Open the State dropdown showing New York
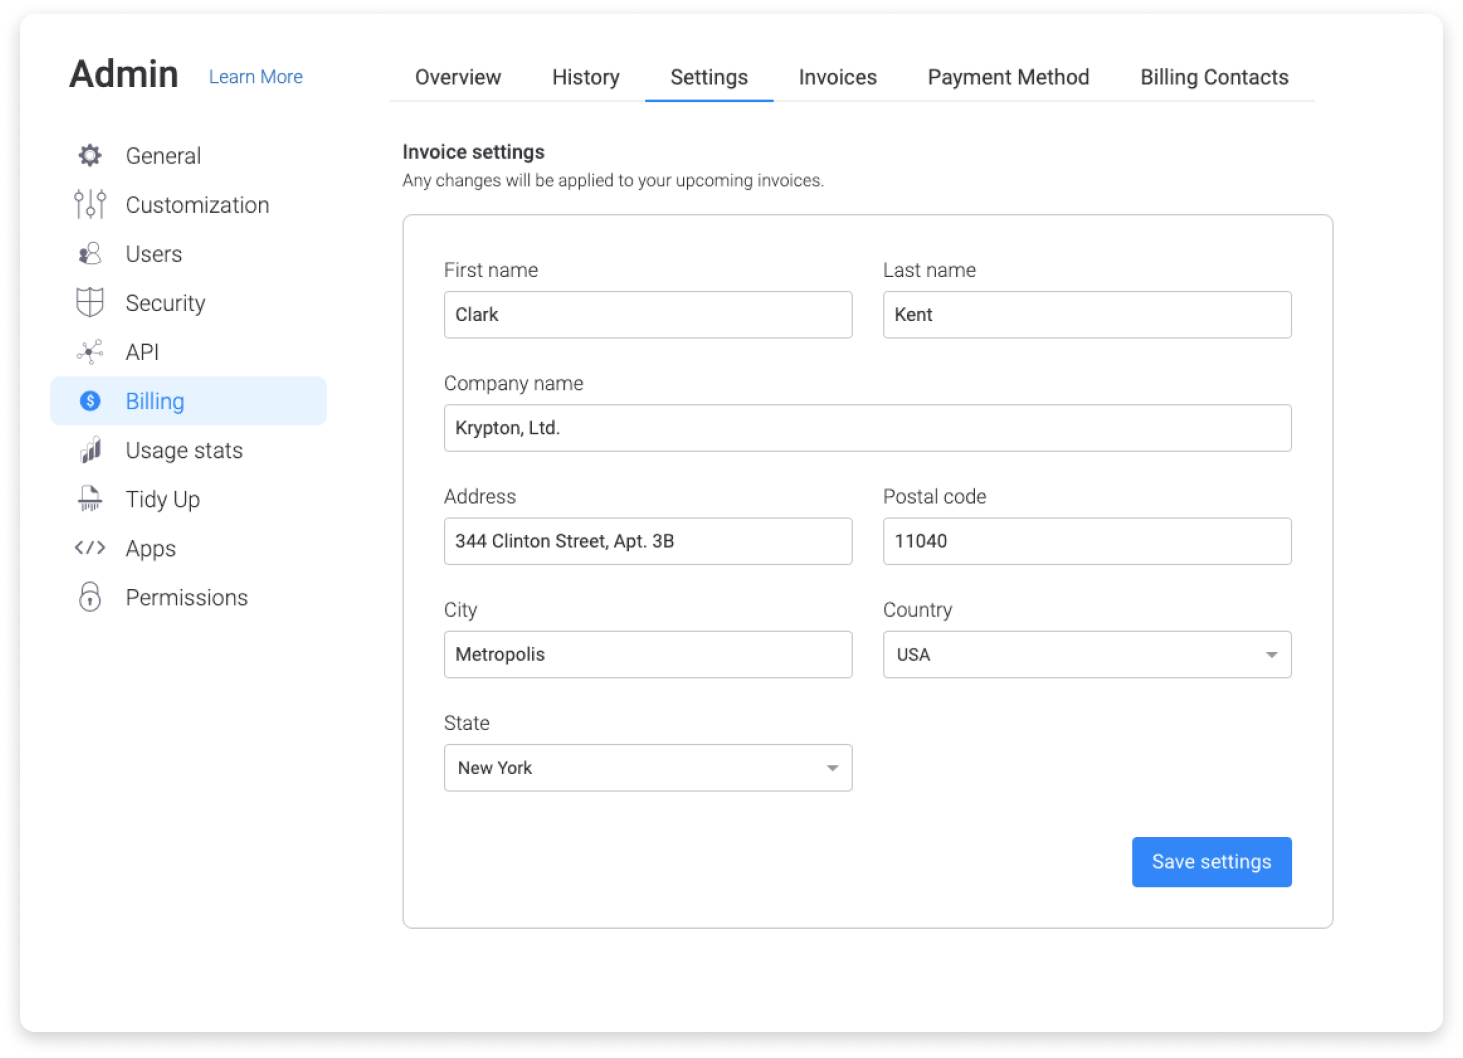Image resolution: width=1463 pixels, height=1058 pixels. (x=648, y=768)
